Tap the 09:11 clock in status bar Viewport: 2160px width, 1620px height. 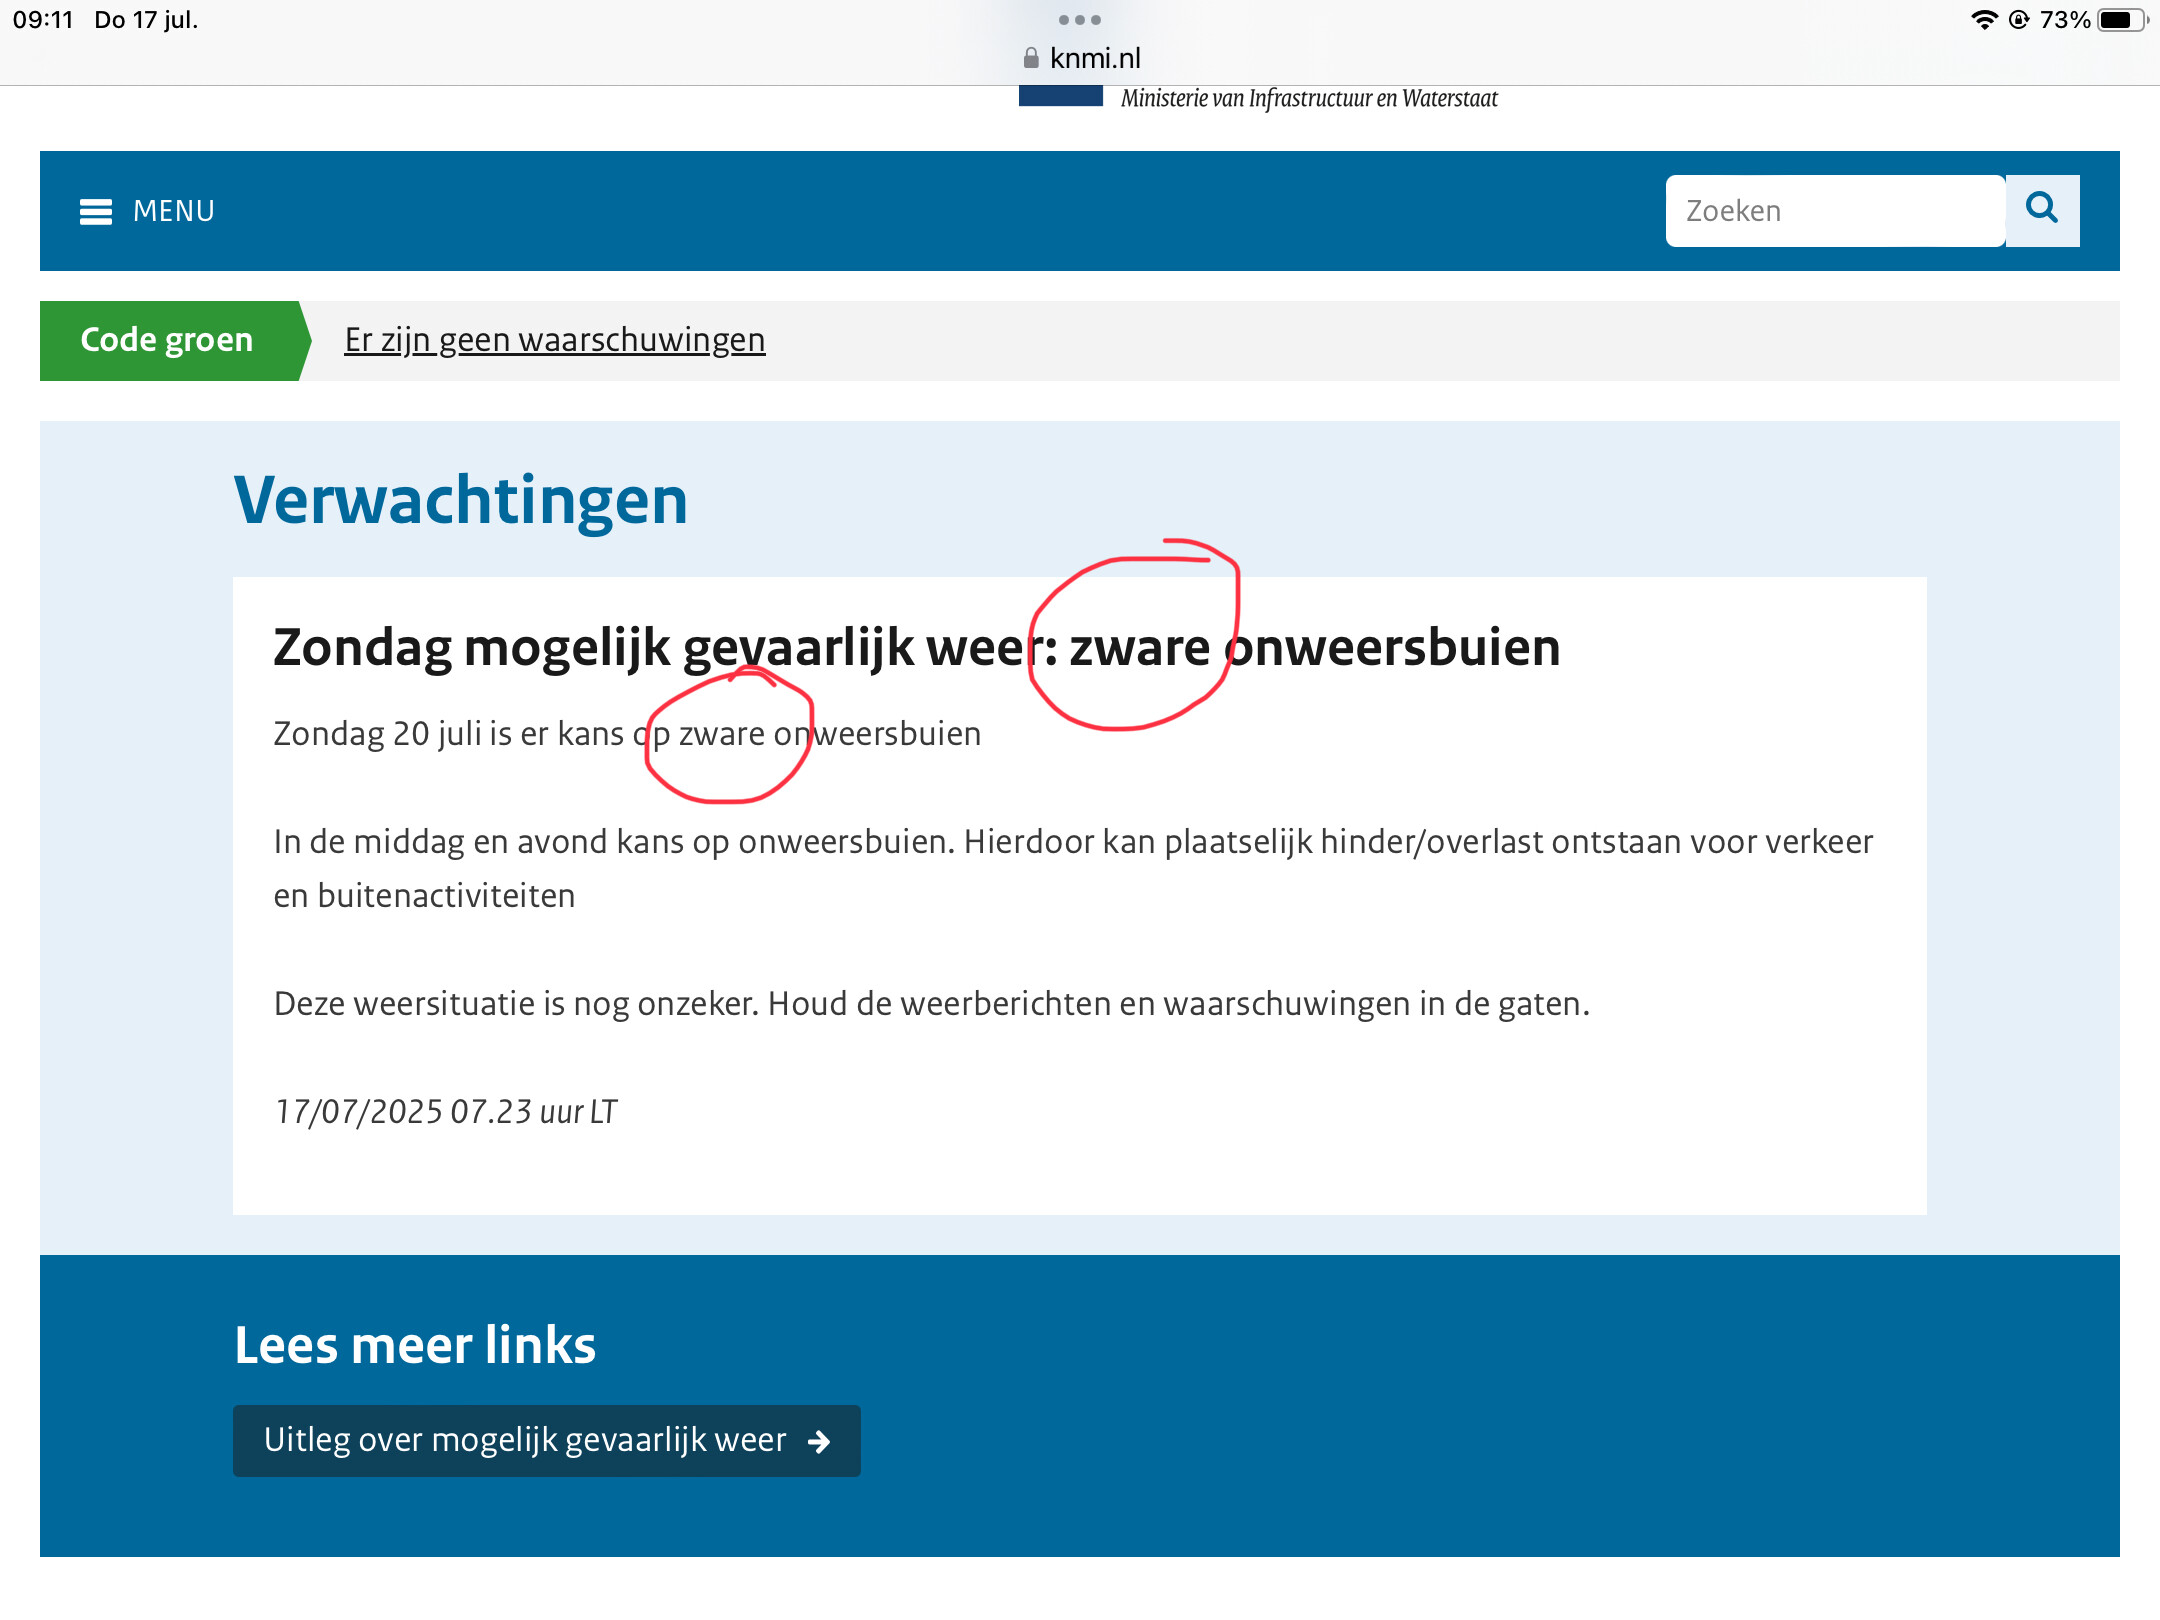tap(44, 20)
